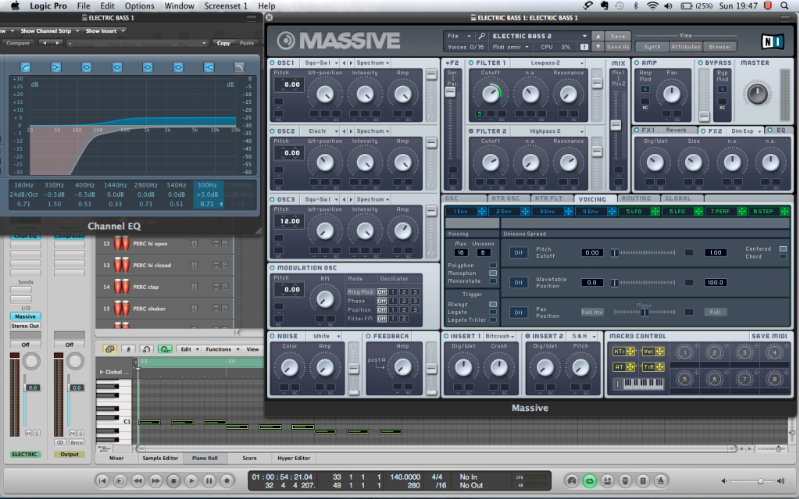Image resolution: width=799 pixels, height=499 pixels.
Task: Open the Filter 2 Highpass 2 type dropdown
Action: [x=547, y=131]
